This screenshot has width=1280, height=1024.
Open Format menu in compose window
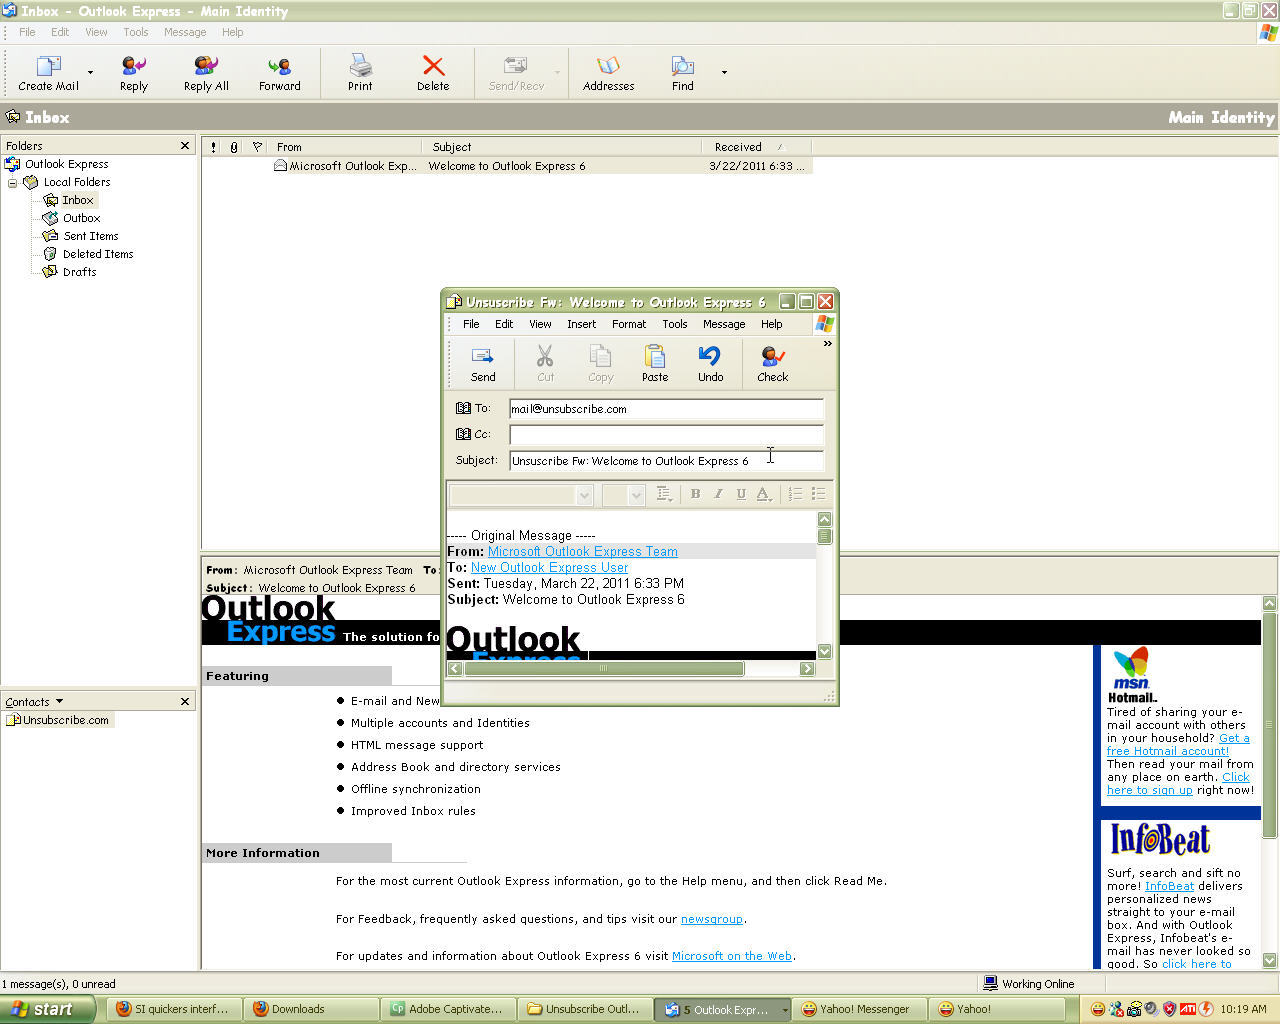pyautogui.click(x=629, y=324)
